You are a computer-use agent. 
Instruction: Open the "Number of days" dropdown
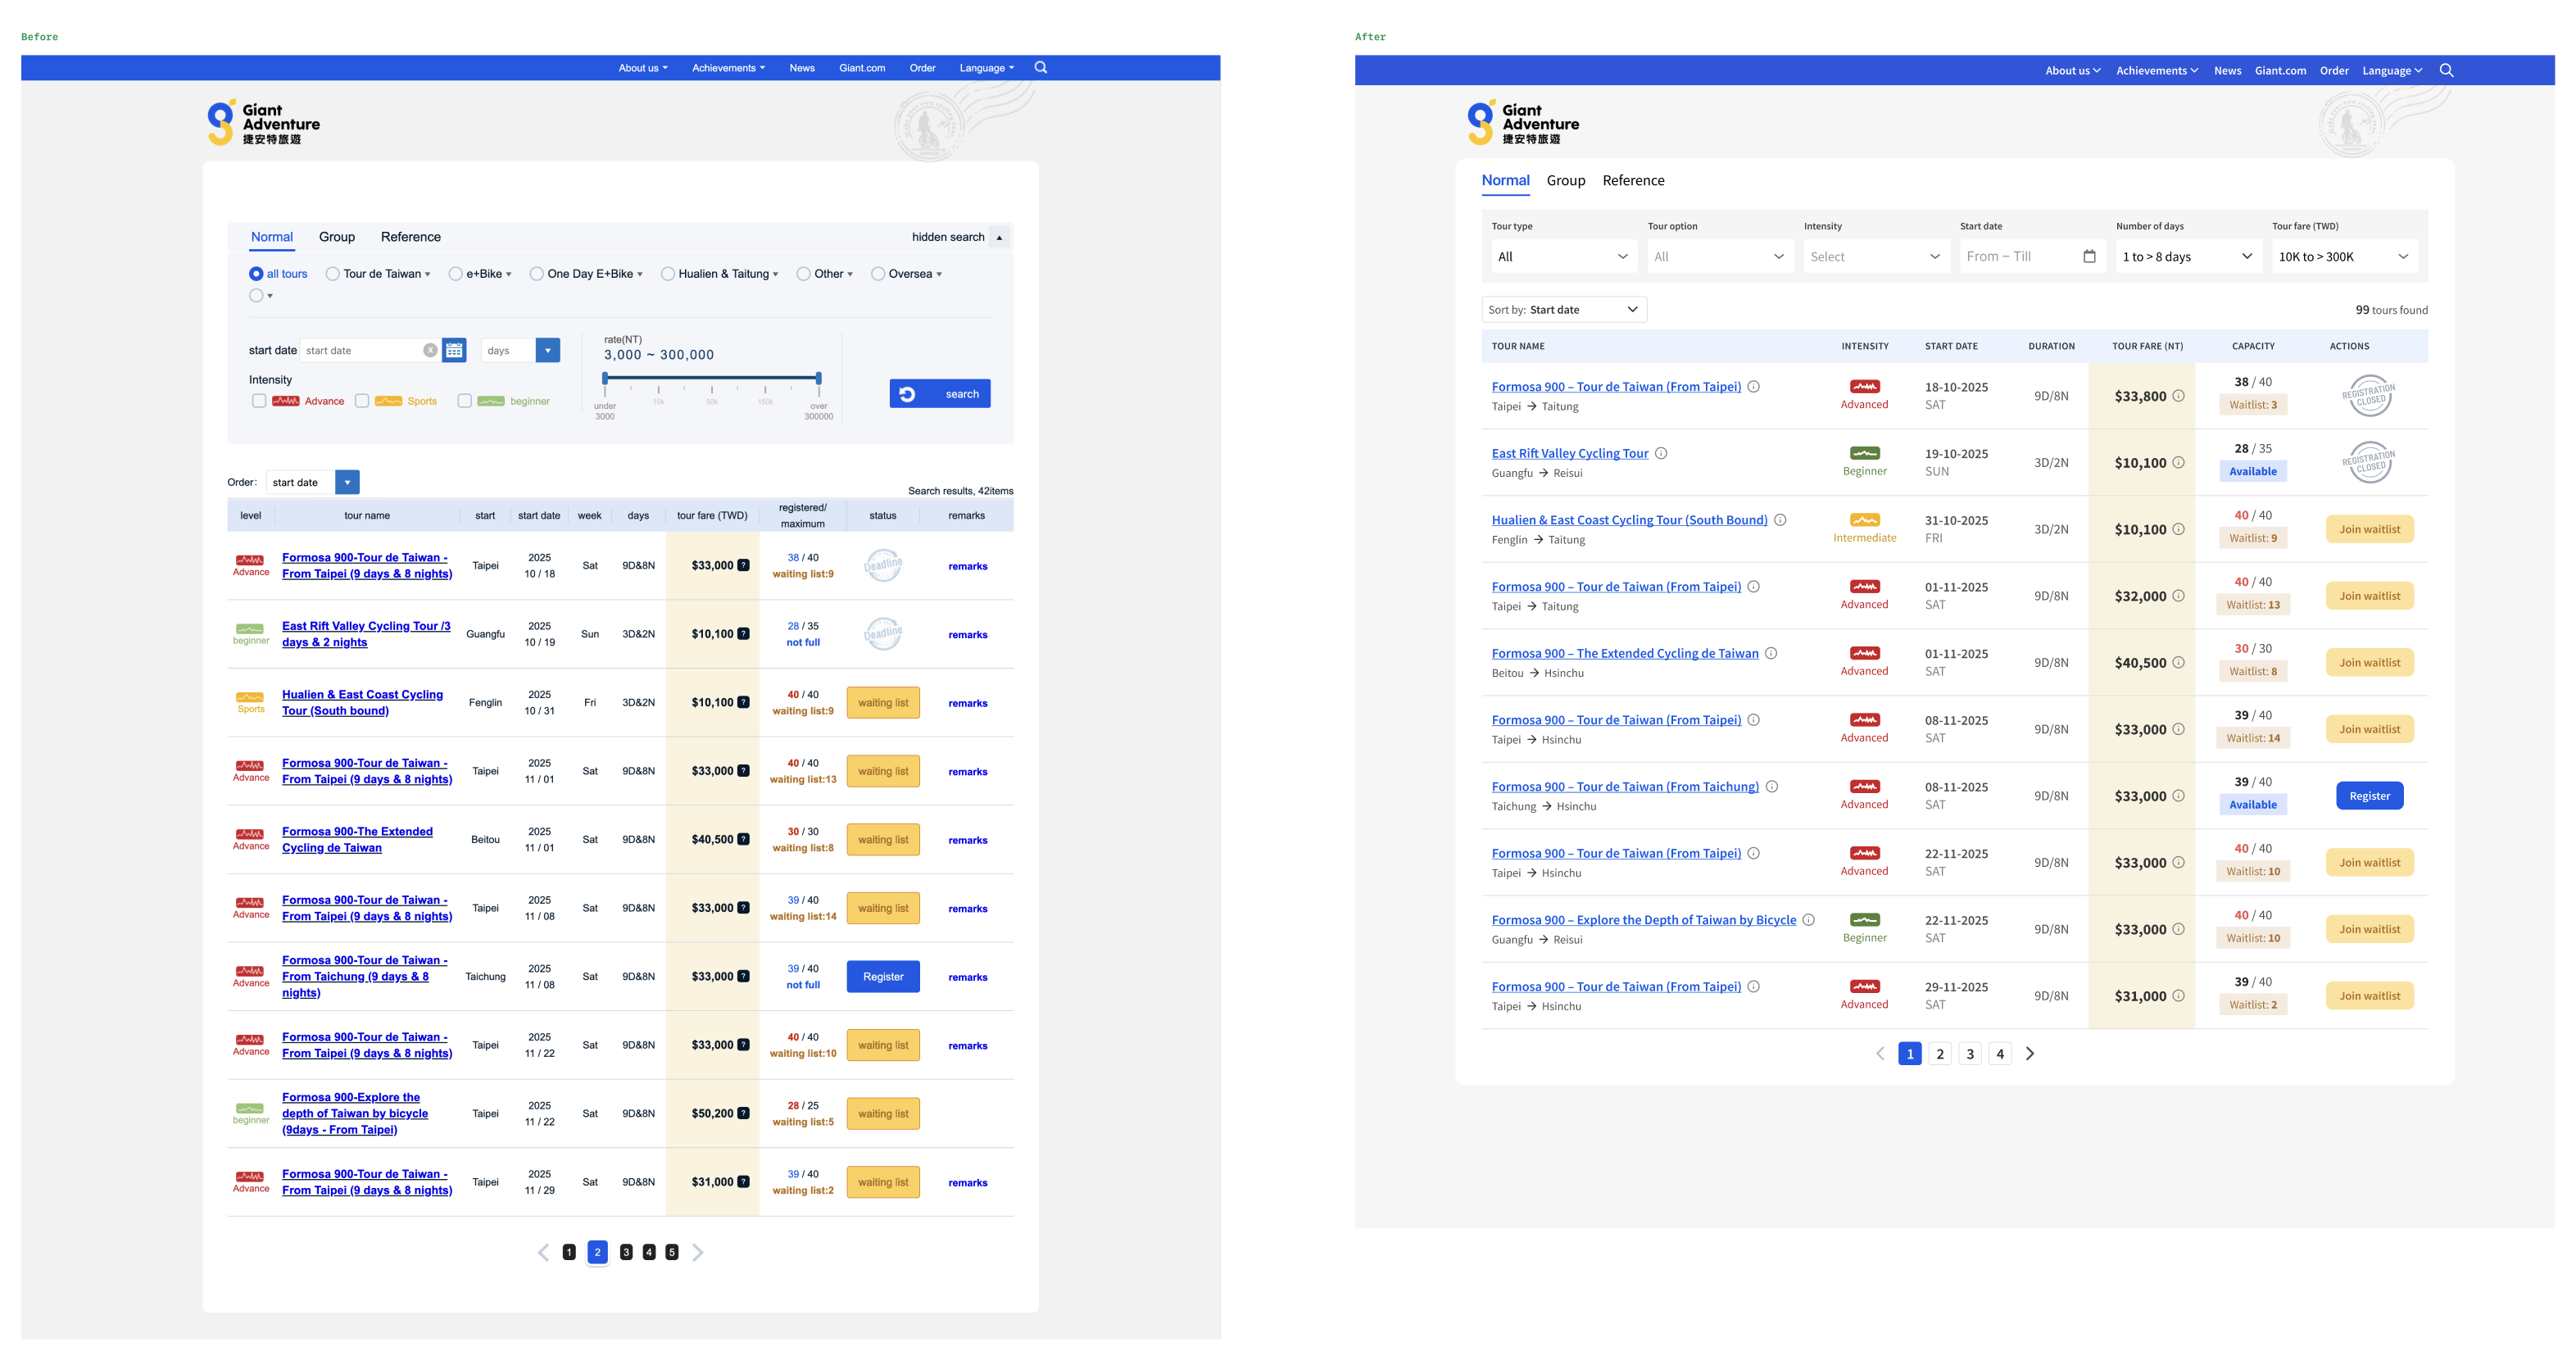coord(2188,256)
